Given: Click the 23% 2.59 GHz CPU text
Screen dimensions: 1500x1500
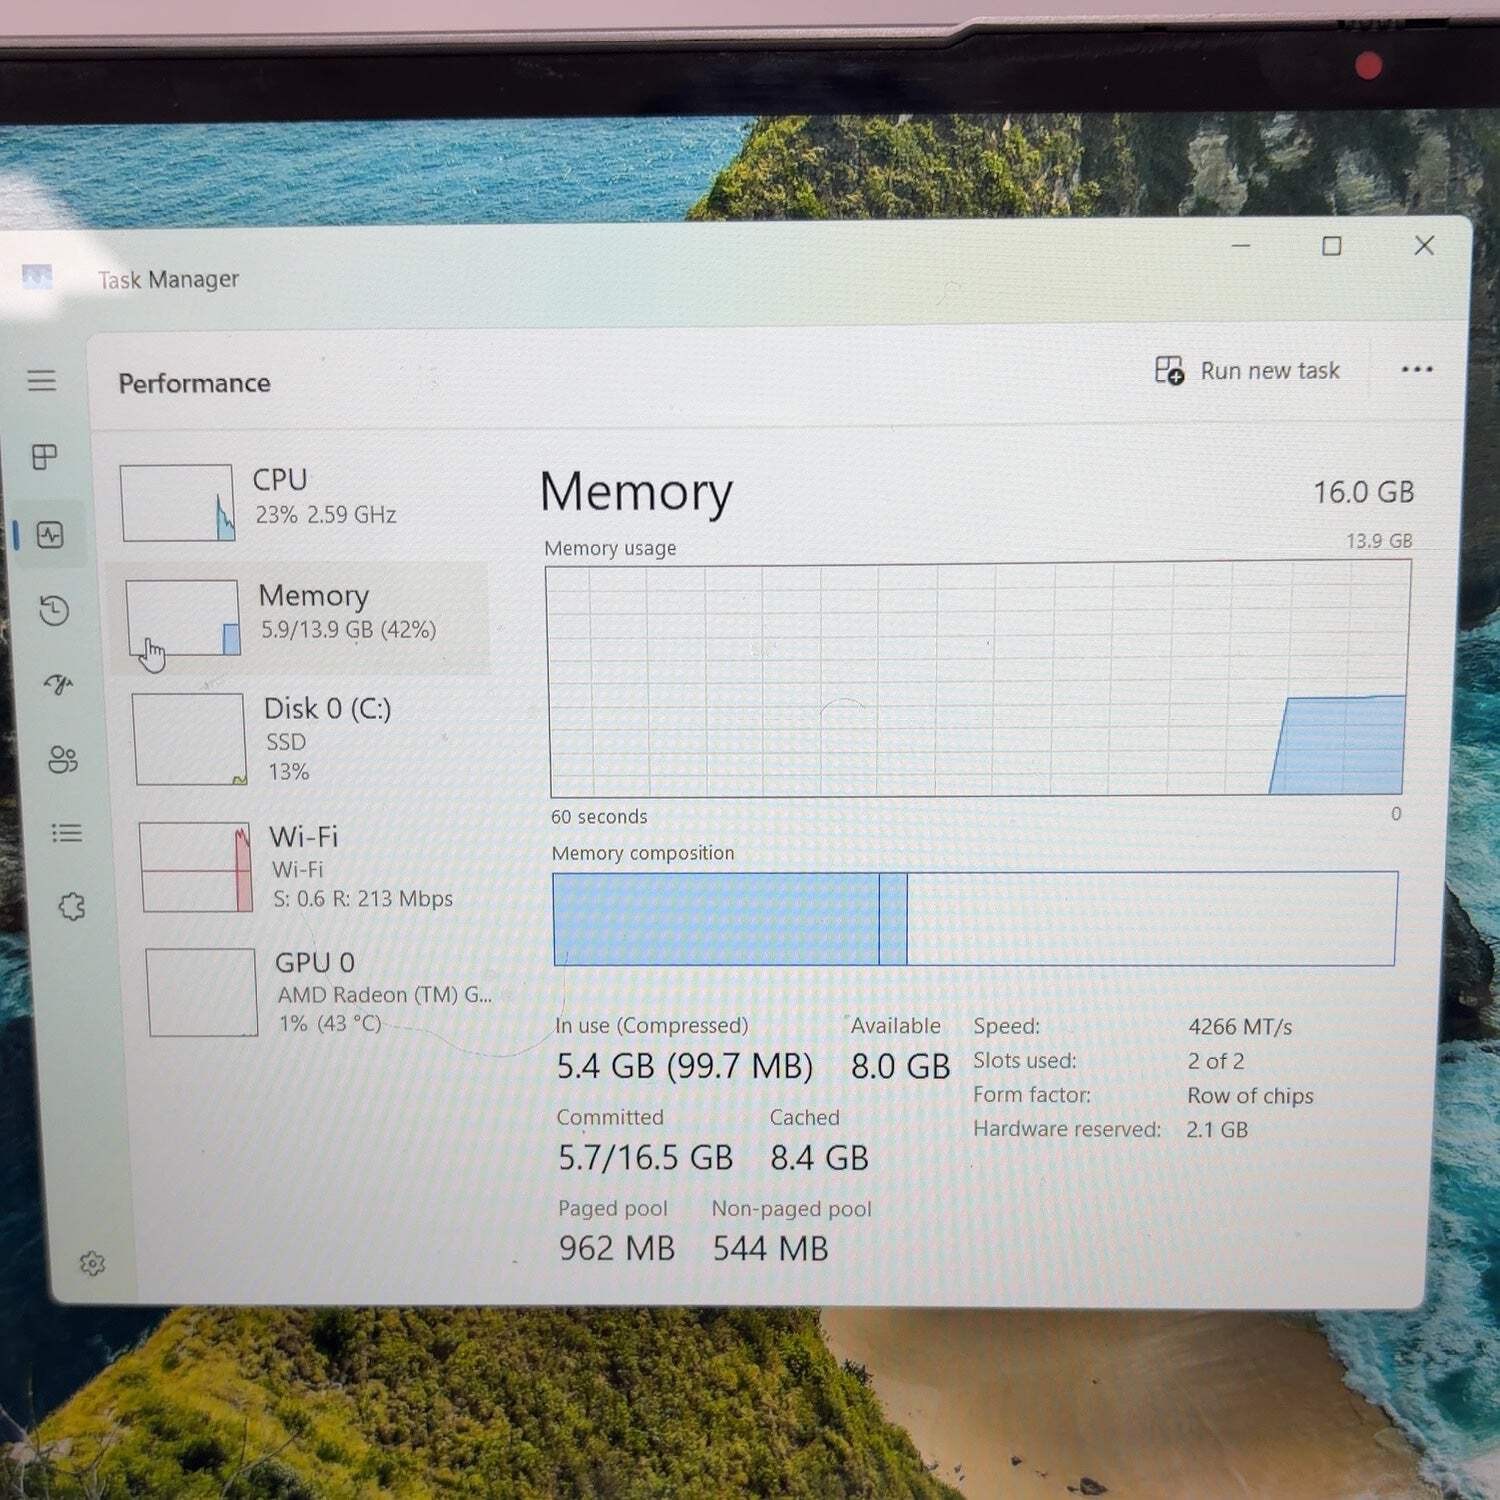Looking at the screenshot, I should 326,514.
